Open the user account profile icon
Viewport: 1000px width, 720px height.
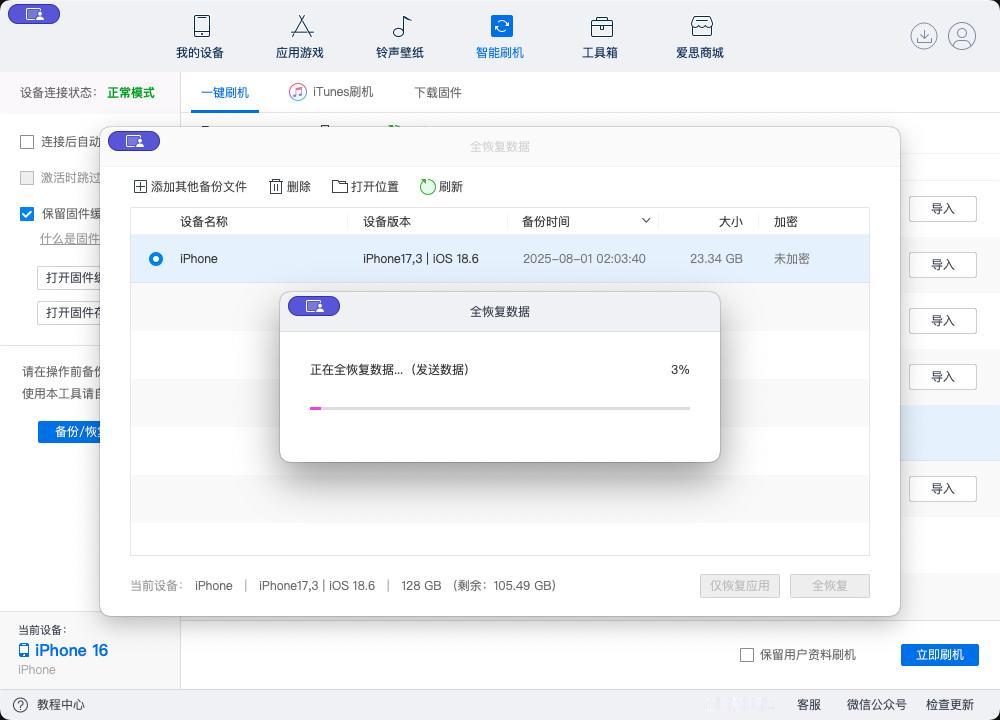click(x=962, y=36)
